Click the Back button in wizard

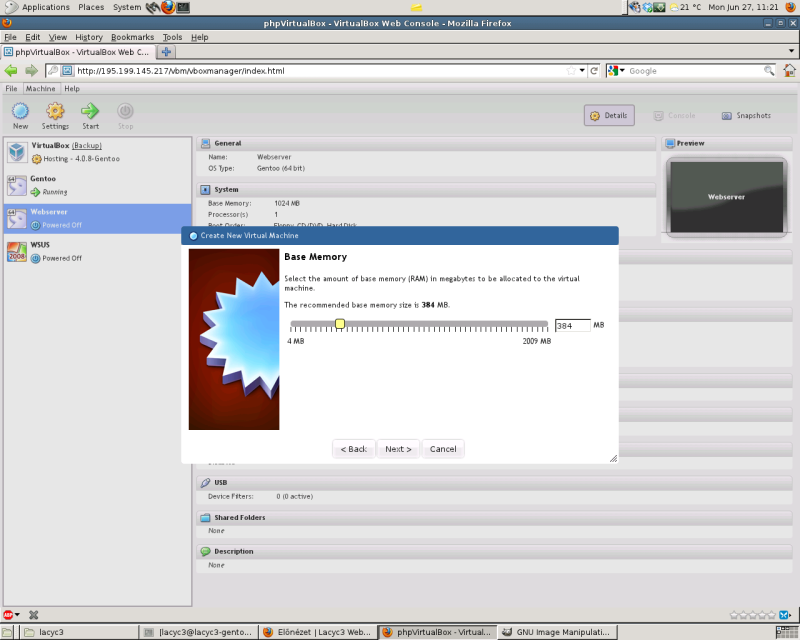(354, 449)
